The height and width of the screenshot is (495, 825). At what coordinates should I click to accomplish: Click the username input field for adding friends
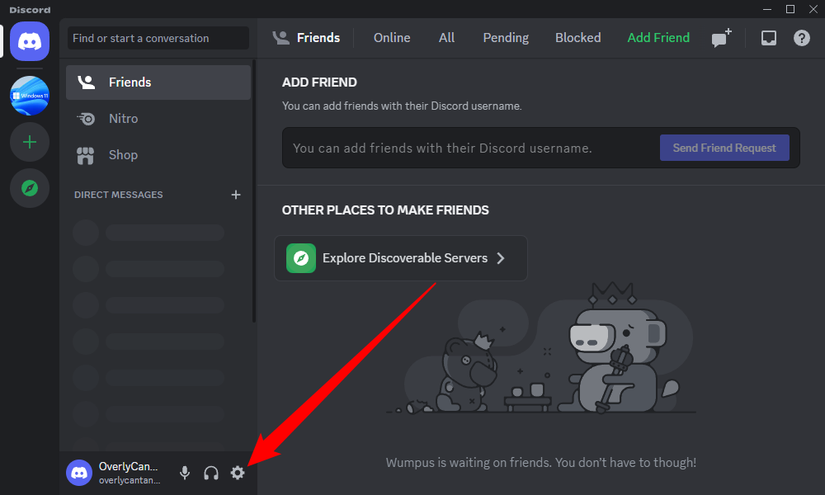click(471, 148)
